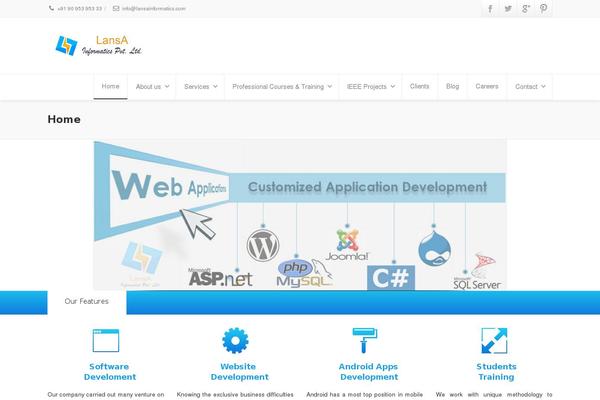Open the Students Training heading link
The image size is (600, 400).
[x=496, y=372]
